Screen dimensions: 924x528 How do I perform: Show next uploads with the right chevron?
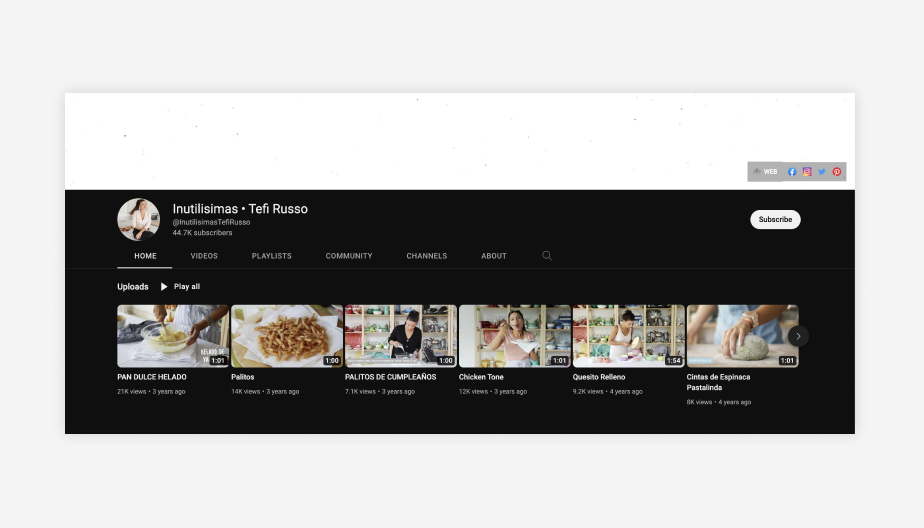pyautogui.click(x=798, y=336)
